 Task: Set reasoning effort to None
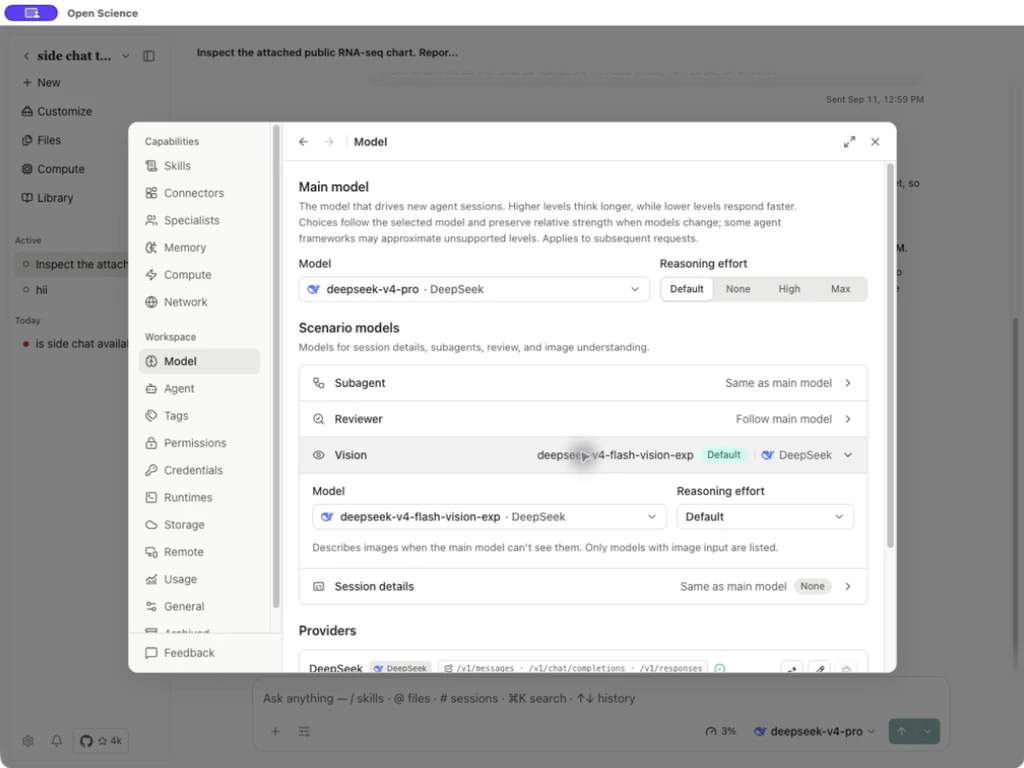click(x=738, y=289)
